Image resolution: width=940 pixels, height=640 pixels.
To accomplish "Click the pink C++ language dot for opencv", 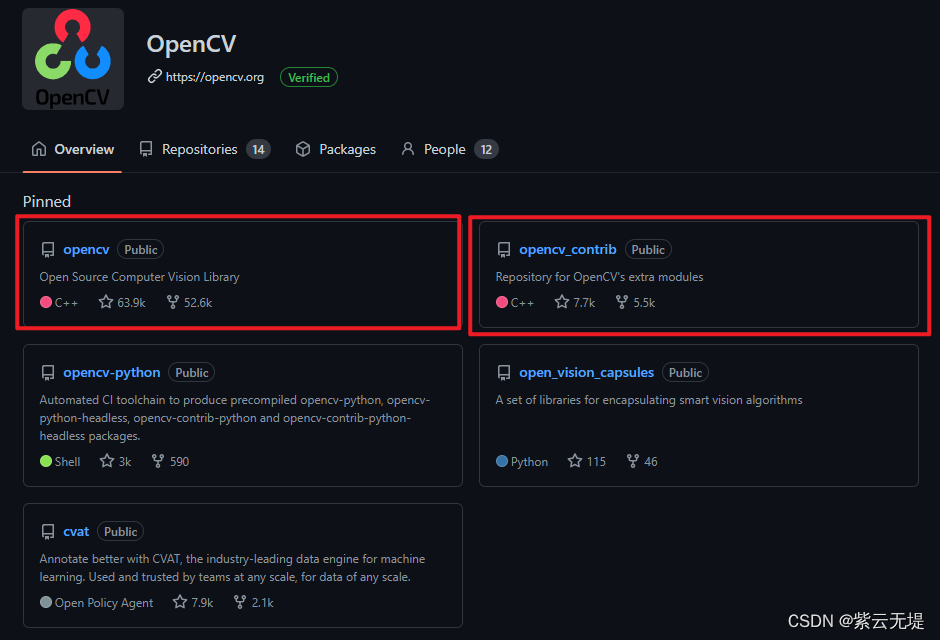I will click(46, 302).
